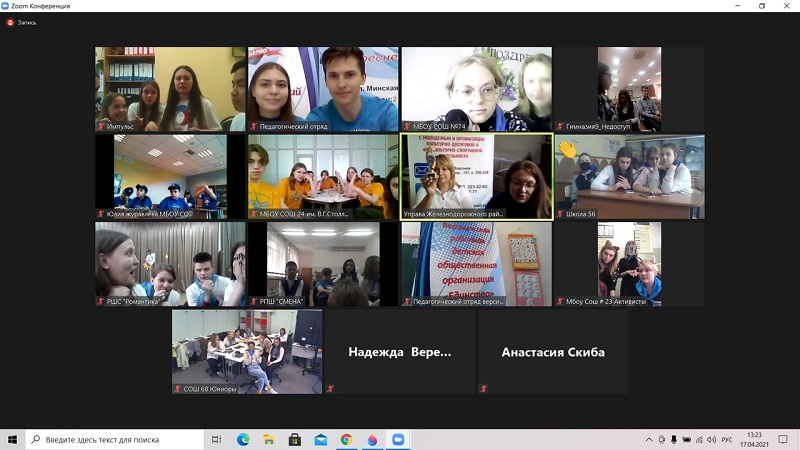
Task: Switch the РУС keyboard language indicator
Action: [x=727, y=439]
